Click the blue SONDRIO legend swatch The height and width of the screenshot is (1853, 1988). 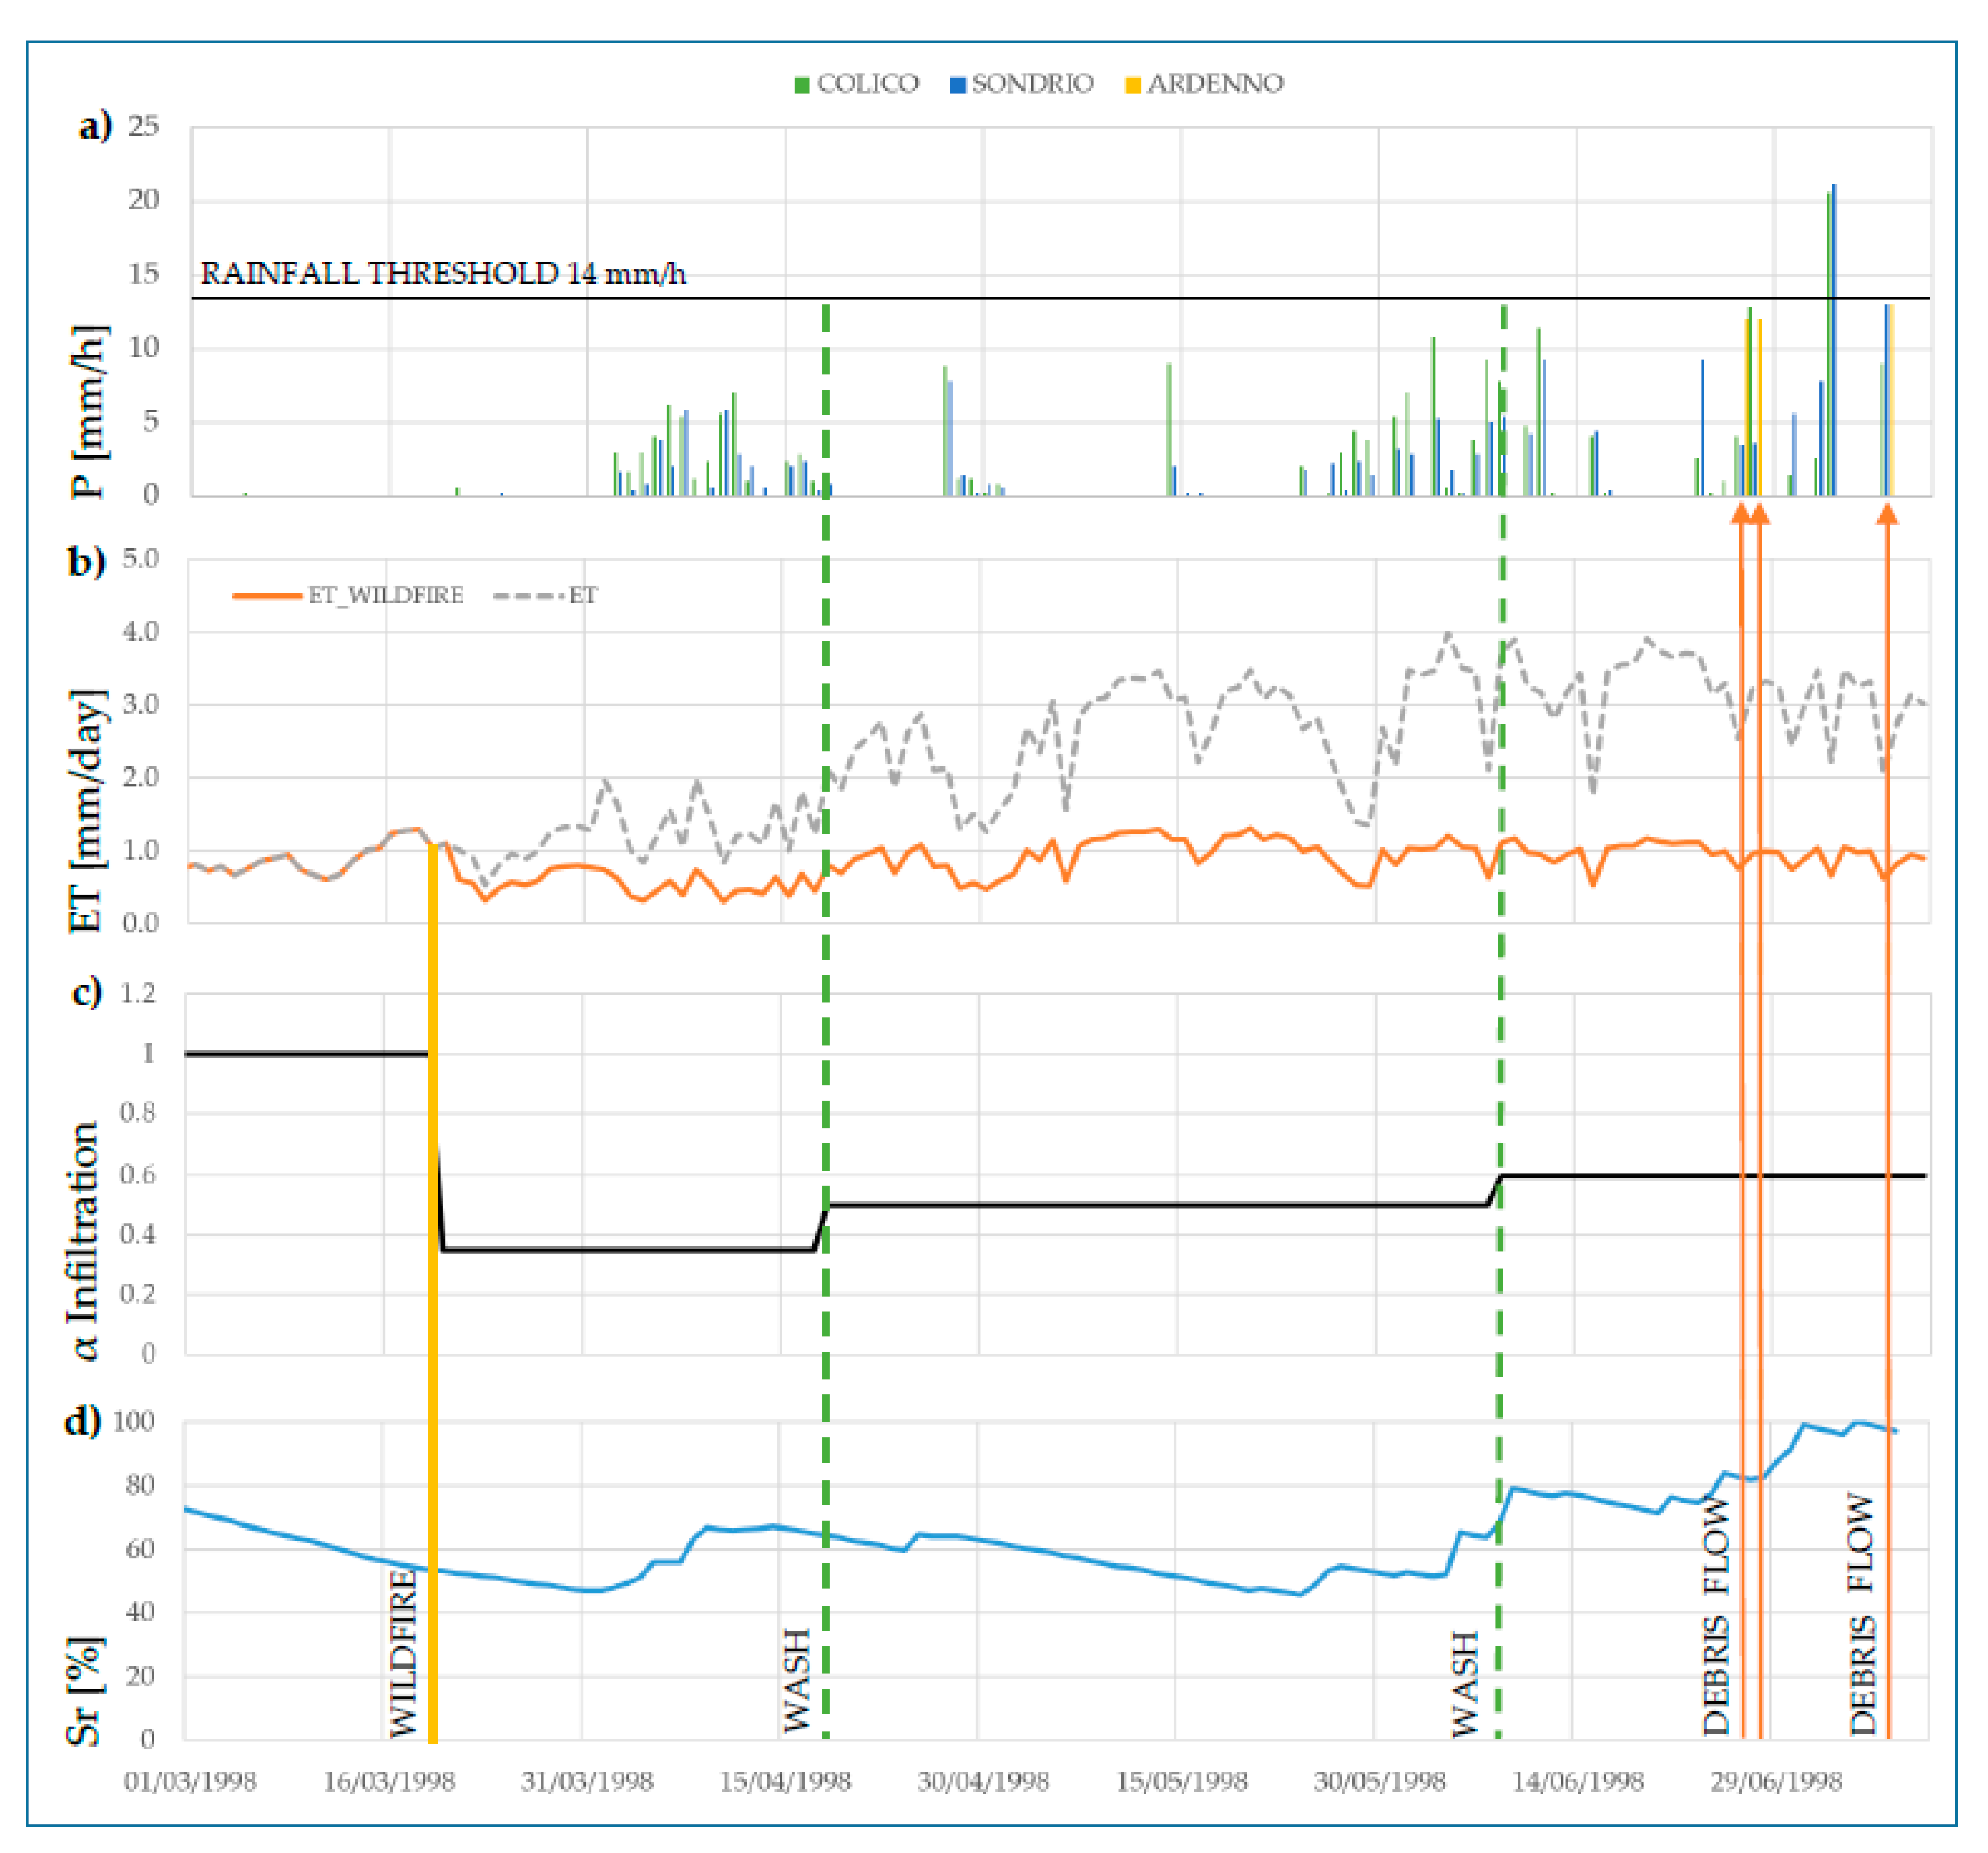958,85
